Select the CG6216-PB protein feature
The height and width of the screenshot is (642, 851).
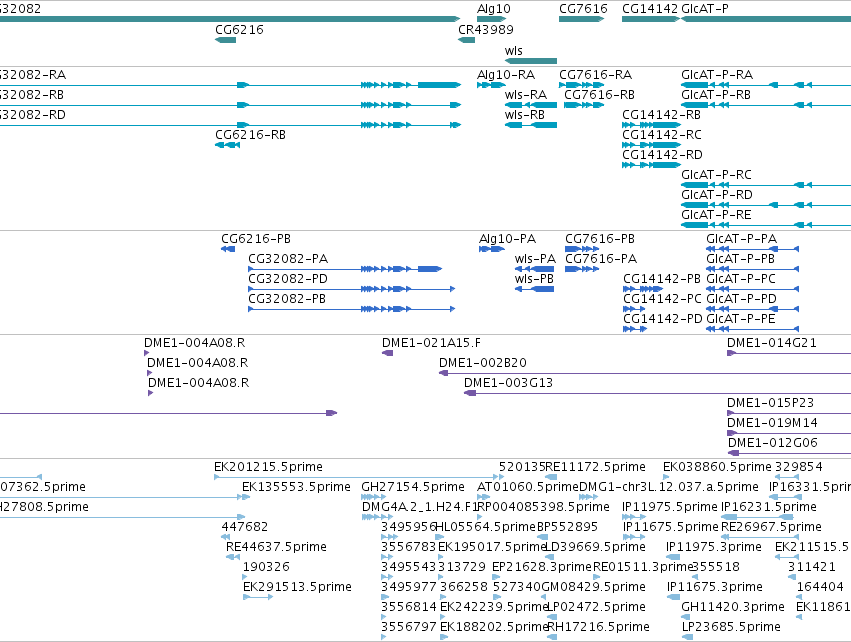tap(228, 249)
